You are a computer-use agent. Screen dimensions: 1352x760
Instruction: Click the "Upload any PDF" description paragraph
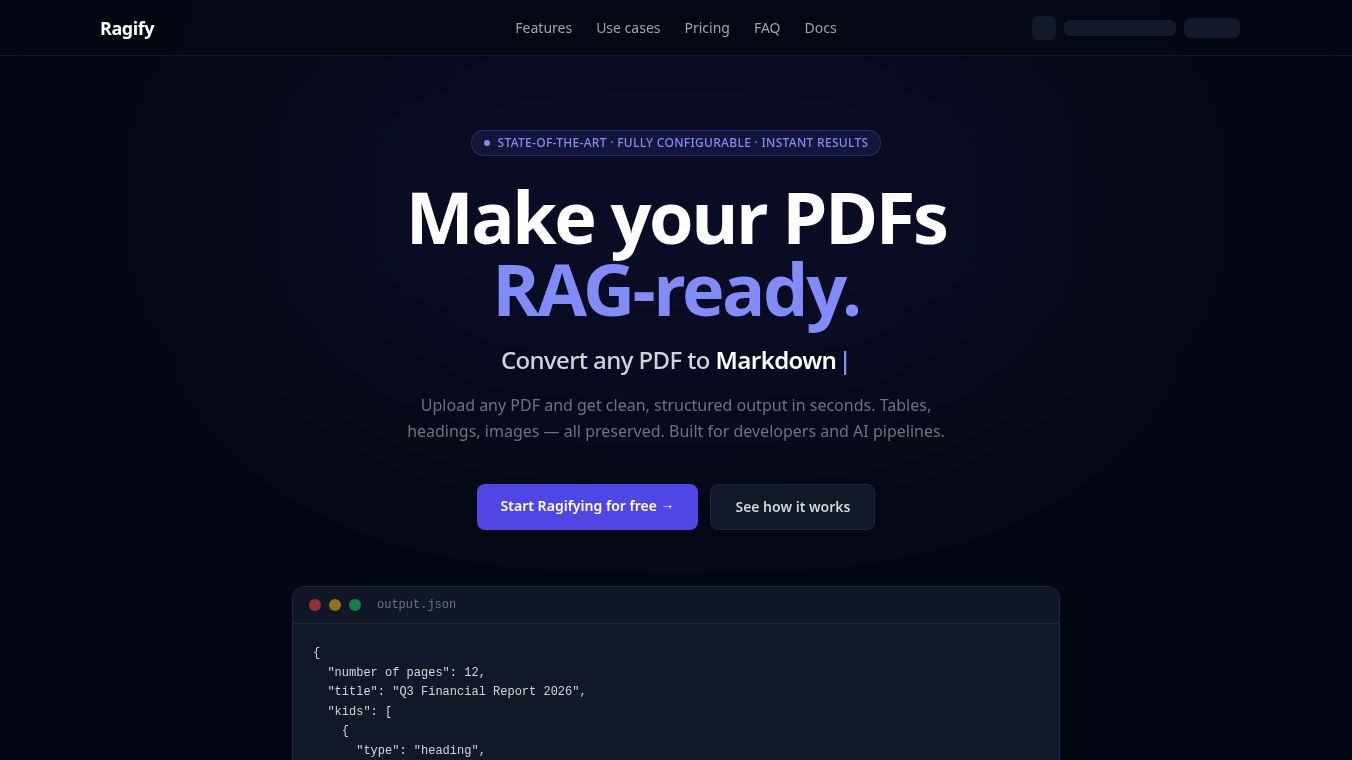tap(676, 419)
